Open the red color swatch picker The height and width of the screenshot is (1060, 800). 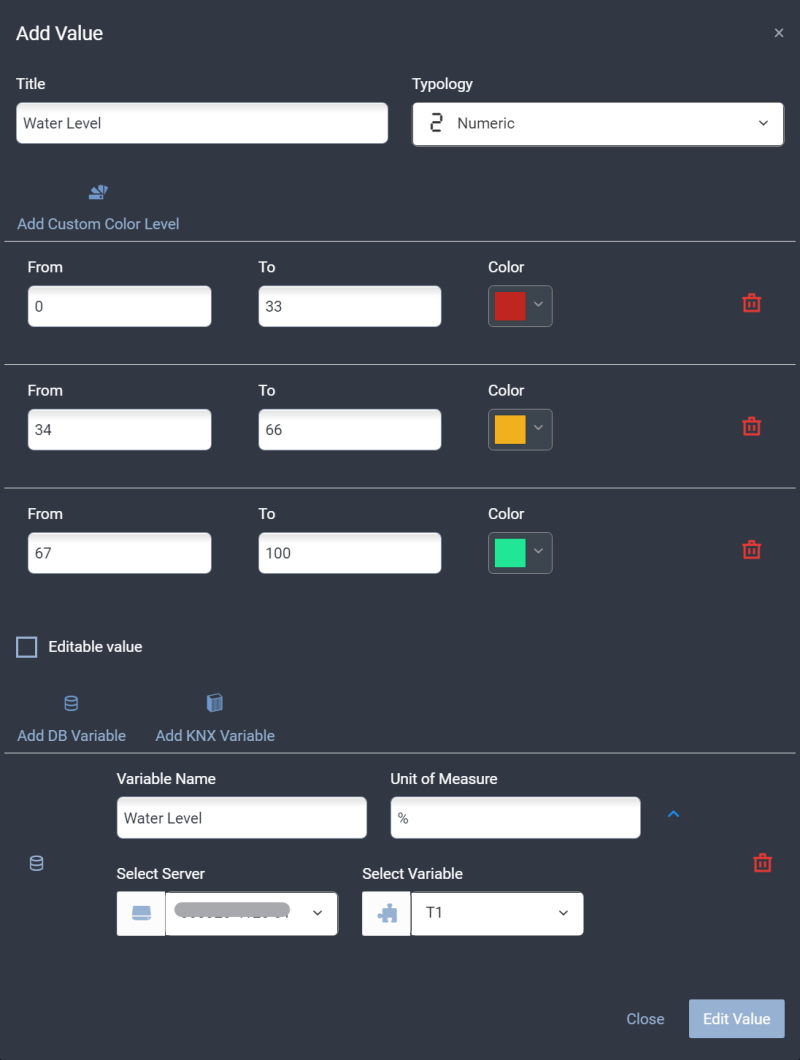coord(520,306)
